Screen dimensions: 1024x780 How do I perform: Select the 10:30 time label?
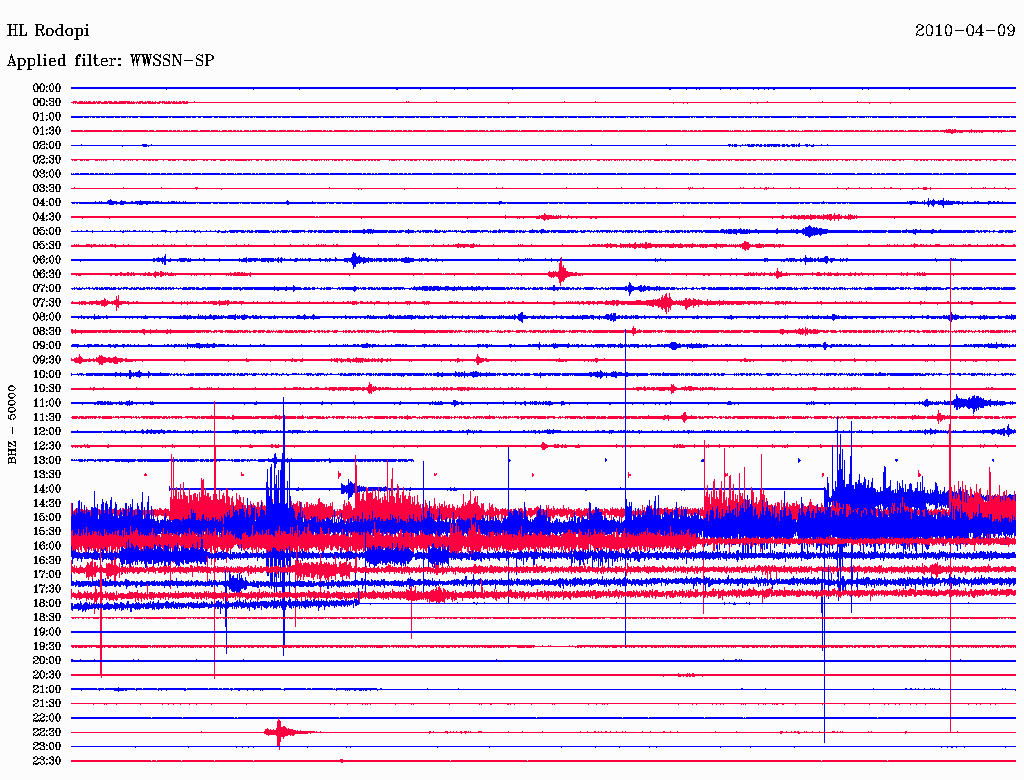47,389
